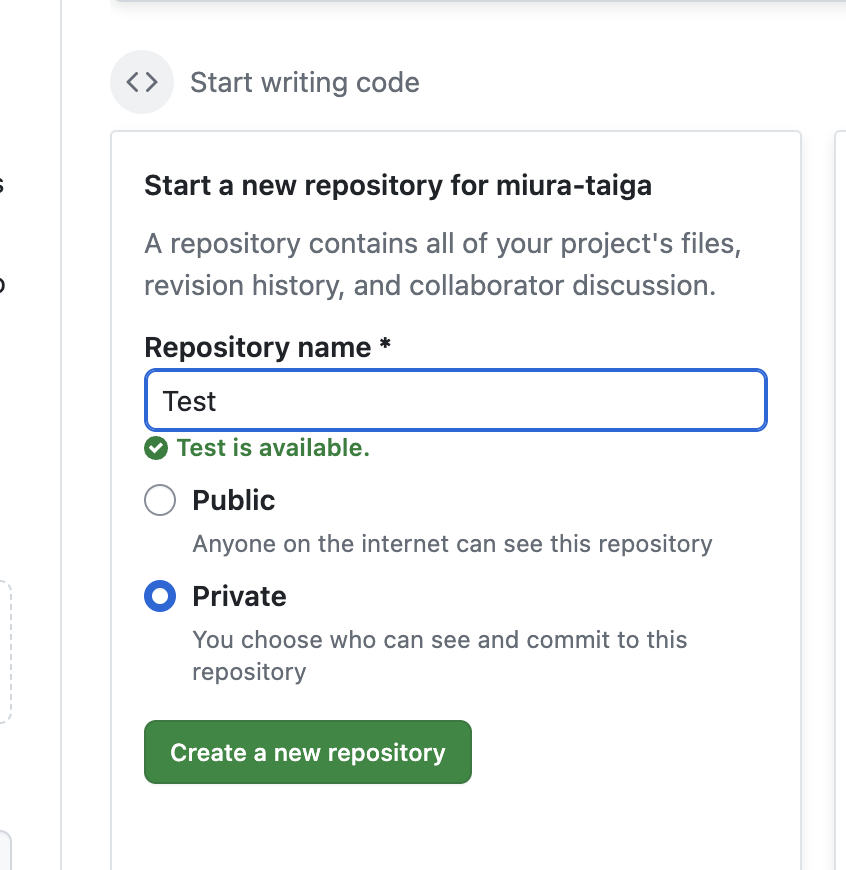Click the required asterisk beside Repository name
This screenshot has width=846, height=870.
tap(385, 345)
